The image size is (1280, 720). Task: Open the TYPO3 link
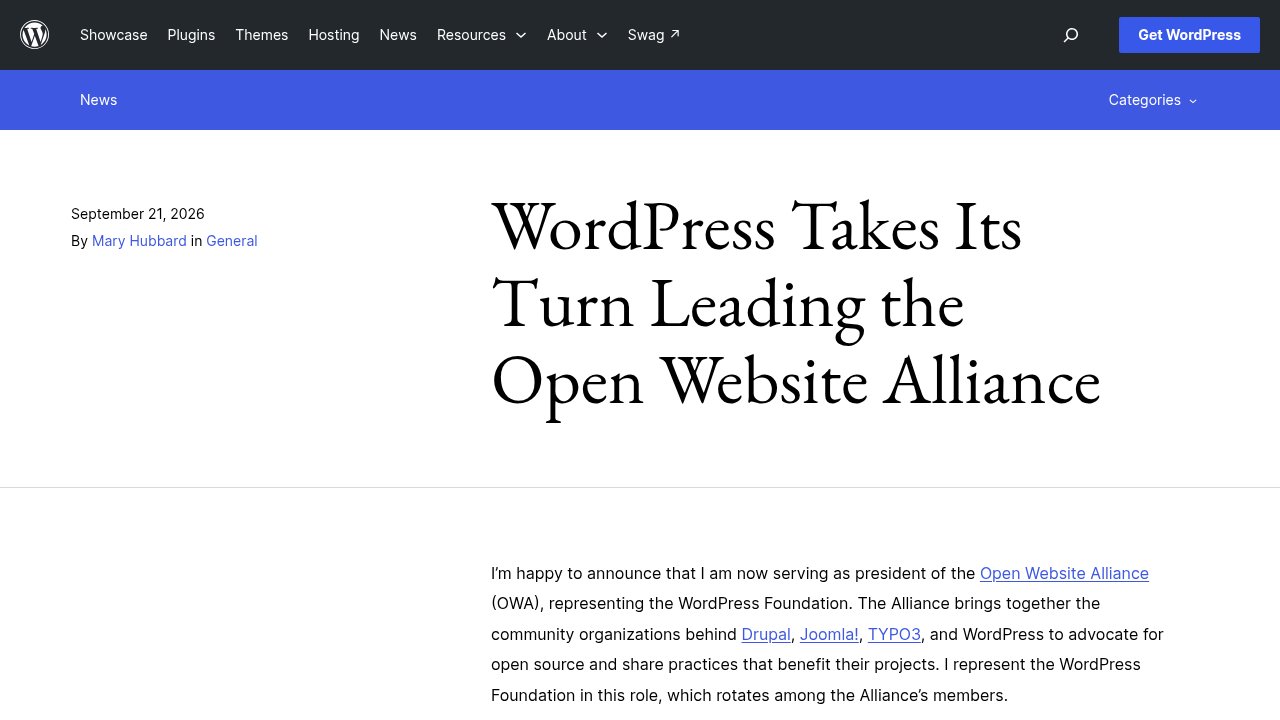click(x=894, y=634)
